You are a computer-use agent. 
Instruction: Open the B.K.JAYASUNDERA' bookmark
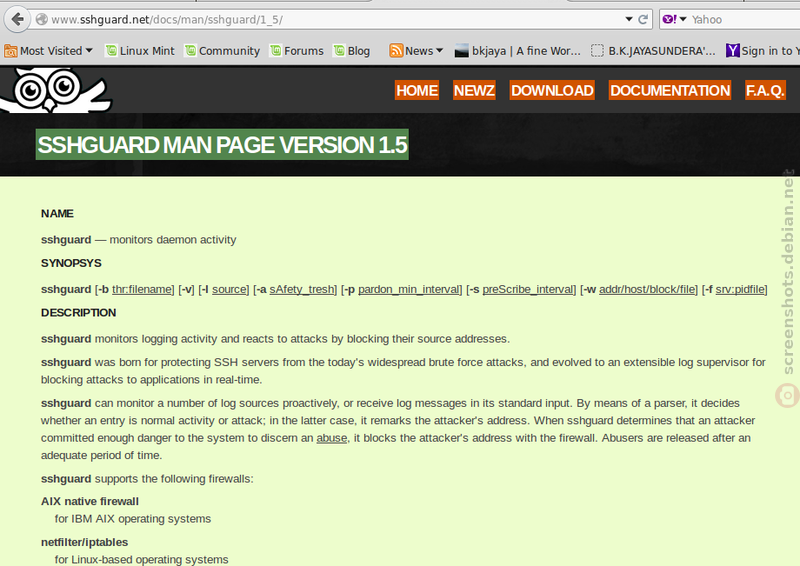654,51
